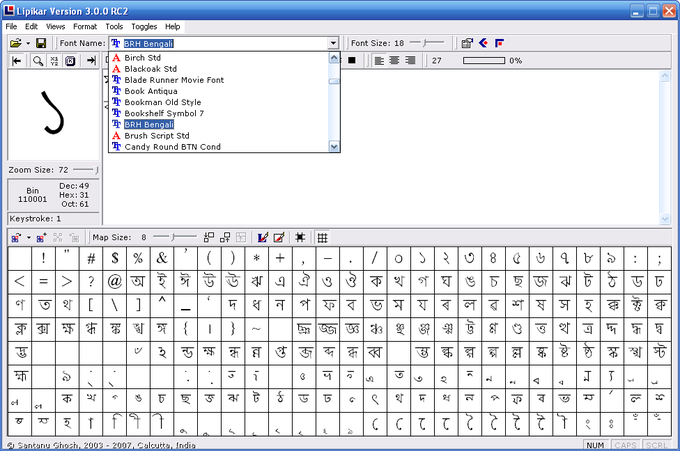Click the Font Size slider
Screen dimensions: 680x451
pyautogui.click(x=427, y=42)
